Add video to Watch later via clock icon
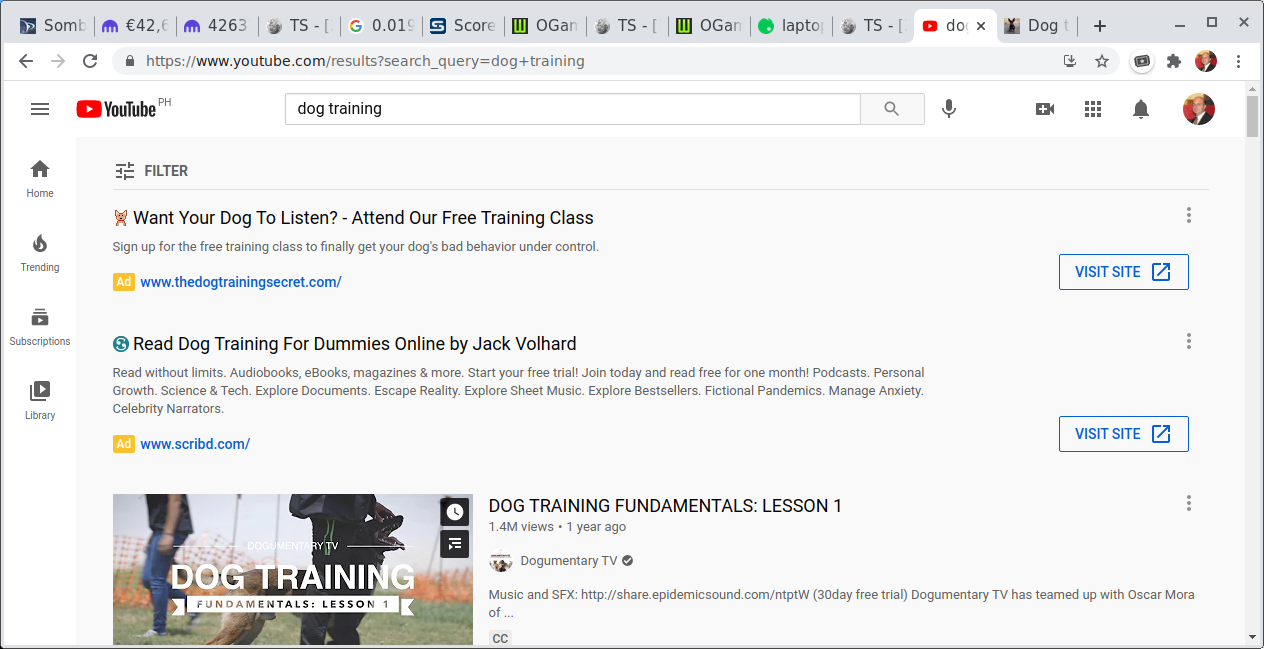The width and height of the screenshot is (1264, 649). point(455,512)
